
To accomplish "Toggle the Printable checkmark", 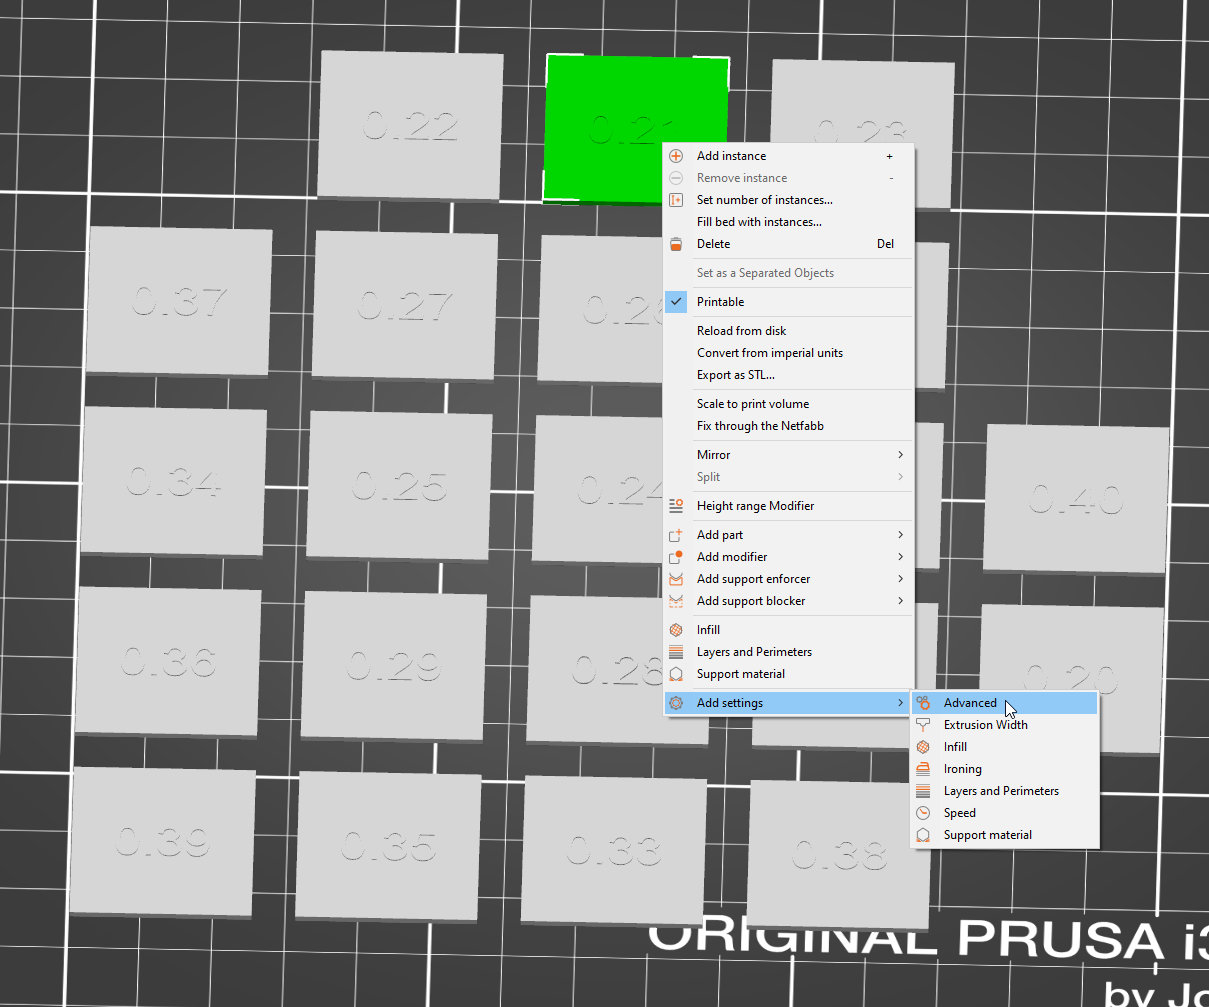I will [x=676, y=302].
